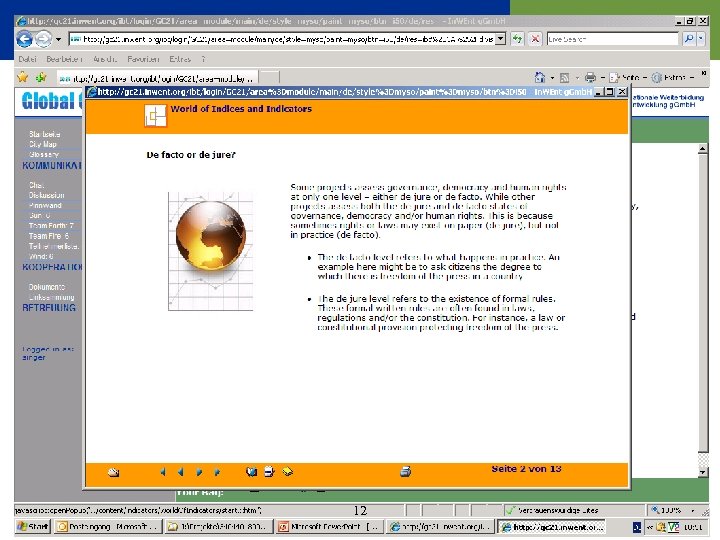
Task: Click the yellow notepad icon in module footer
Action: (x=287, y=472)
